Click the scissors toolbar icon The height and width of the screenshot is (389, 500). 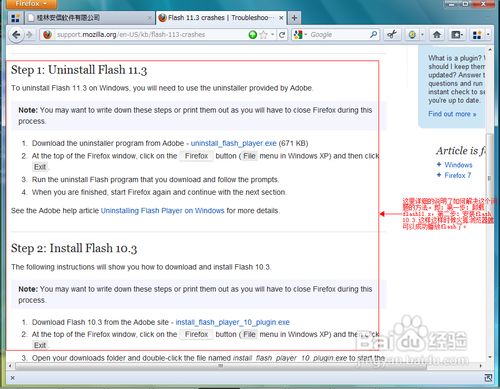pos(392,35)
